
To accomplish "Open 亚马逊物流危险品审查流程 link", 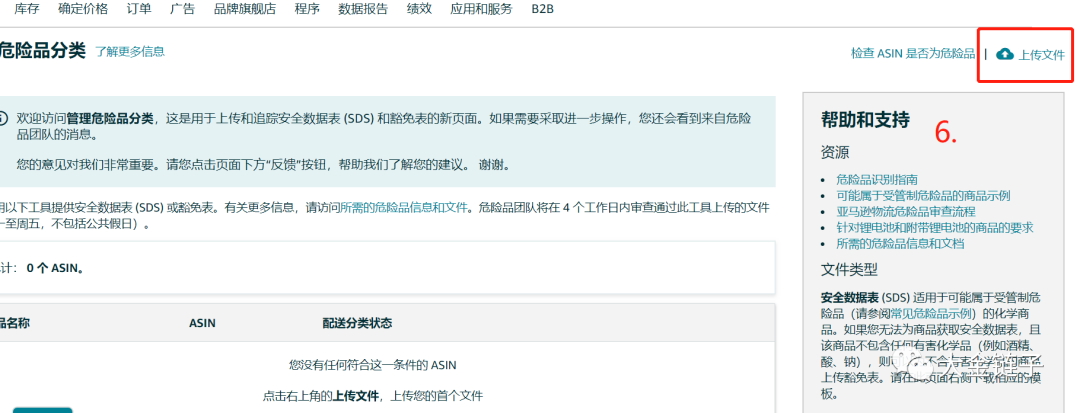I will [x=906, y=212].
